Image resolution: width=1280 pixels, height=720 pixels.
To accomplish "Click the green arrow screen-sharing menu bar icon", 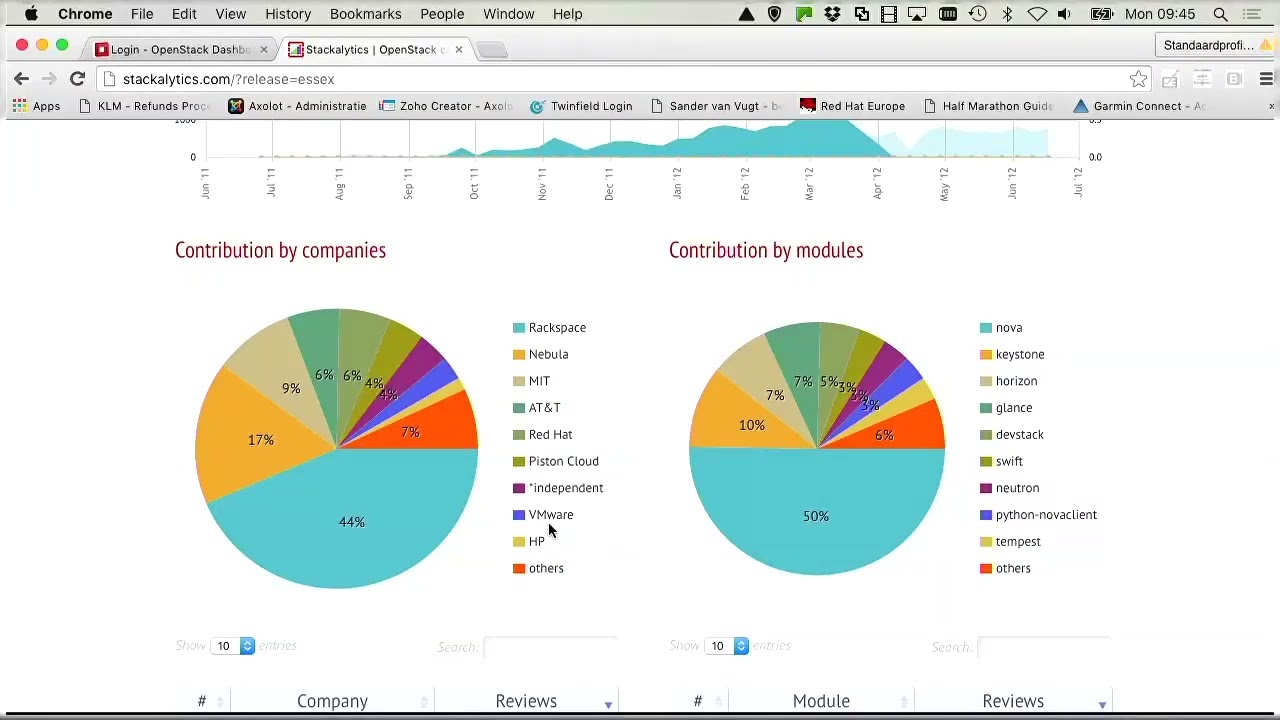I will coord(804,14).
